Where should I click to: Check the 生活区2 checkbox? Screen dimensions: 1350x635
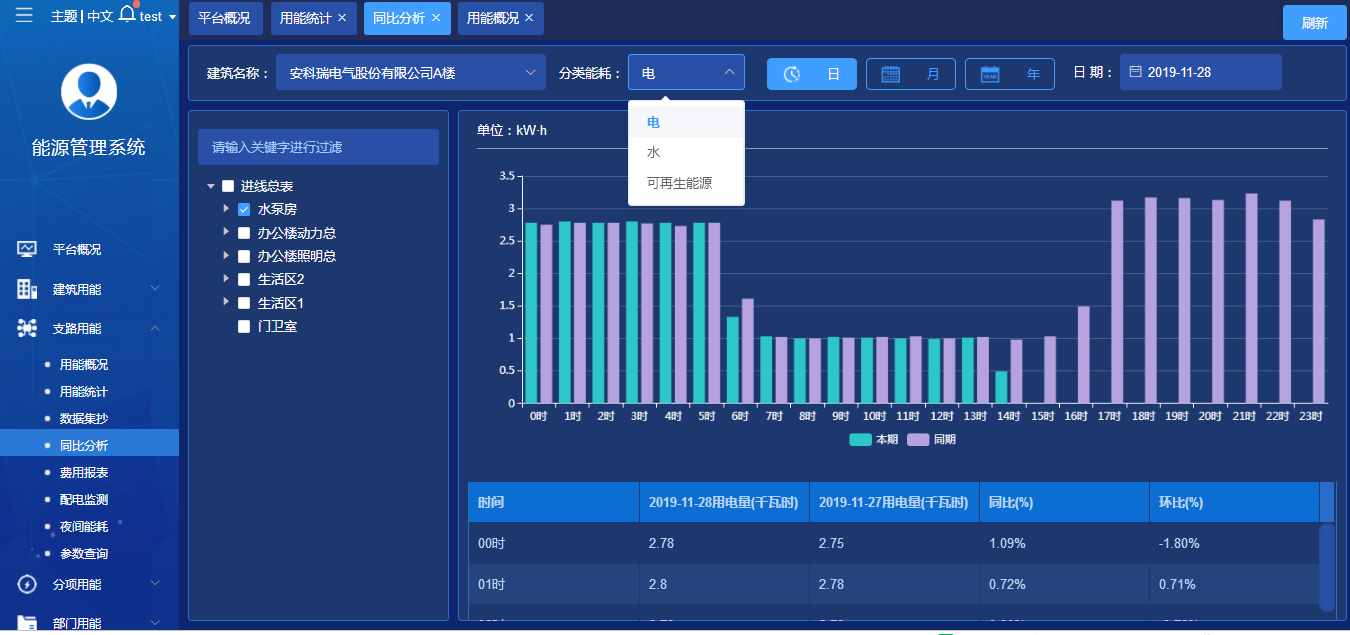point(244,279)
